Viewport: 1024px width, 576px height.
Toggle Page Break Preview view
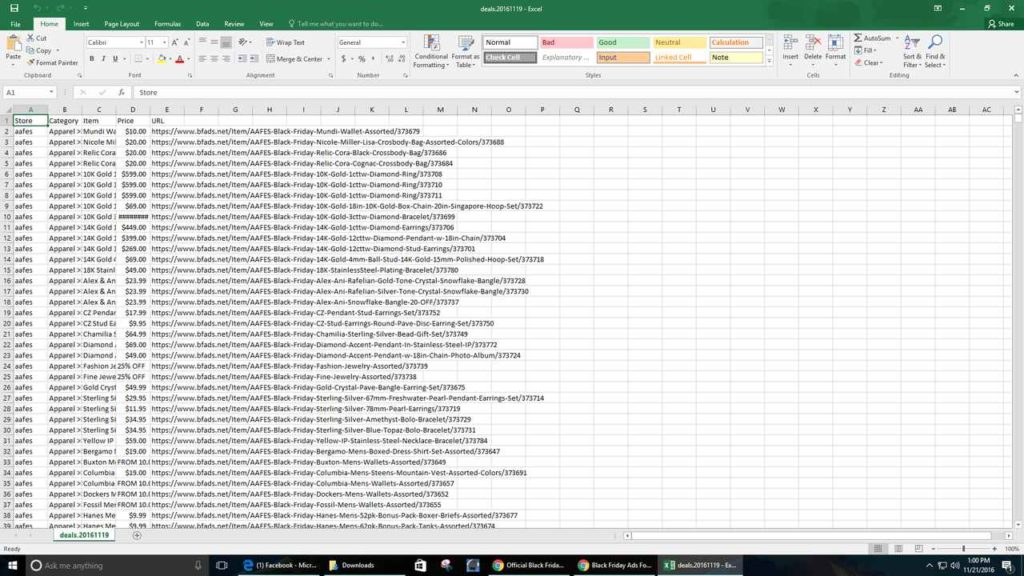tap(918, 549)
